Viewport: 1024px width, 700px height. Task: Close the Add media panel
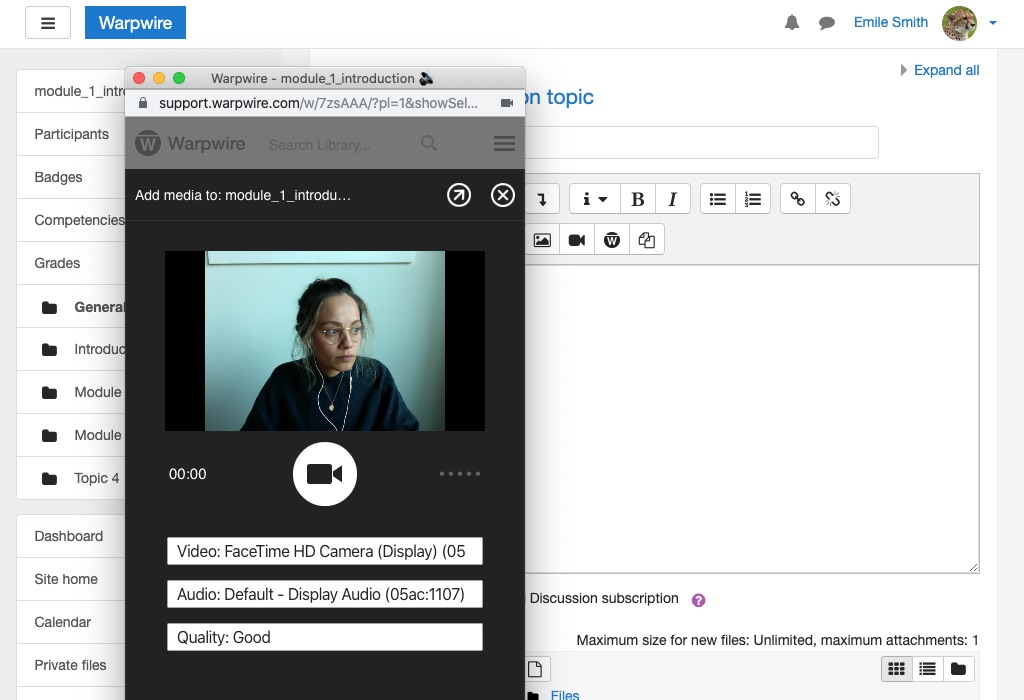503,195
